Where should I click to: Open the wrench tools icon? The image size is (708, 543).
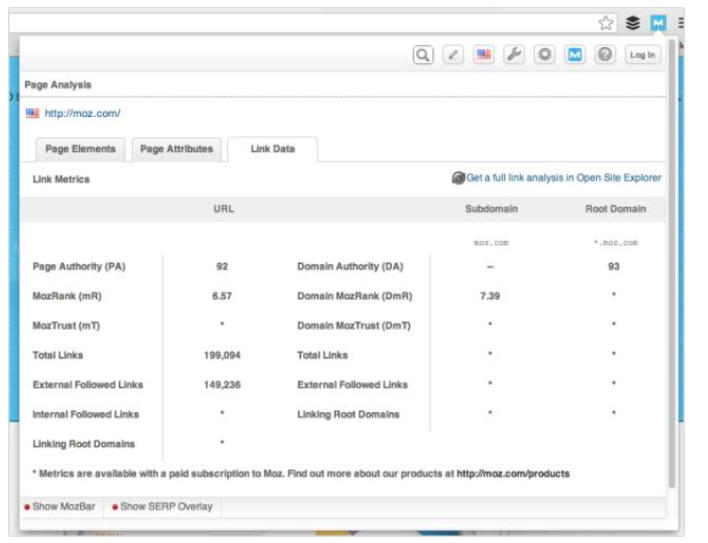coord(514,55)
